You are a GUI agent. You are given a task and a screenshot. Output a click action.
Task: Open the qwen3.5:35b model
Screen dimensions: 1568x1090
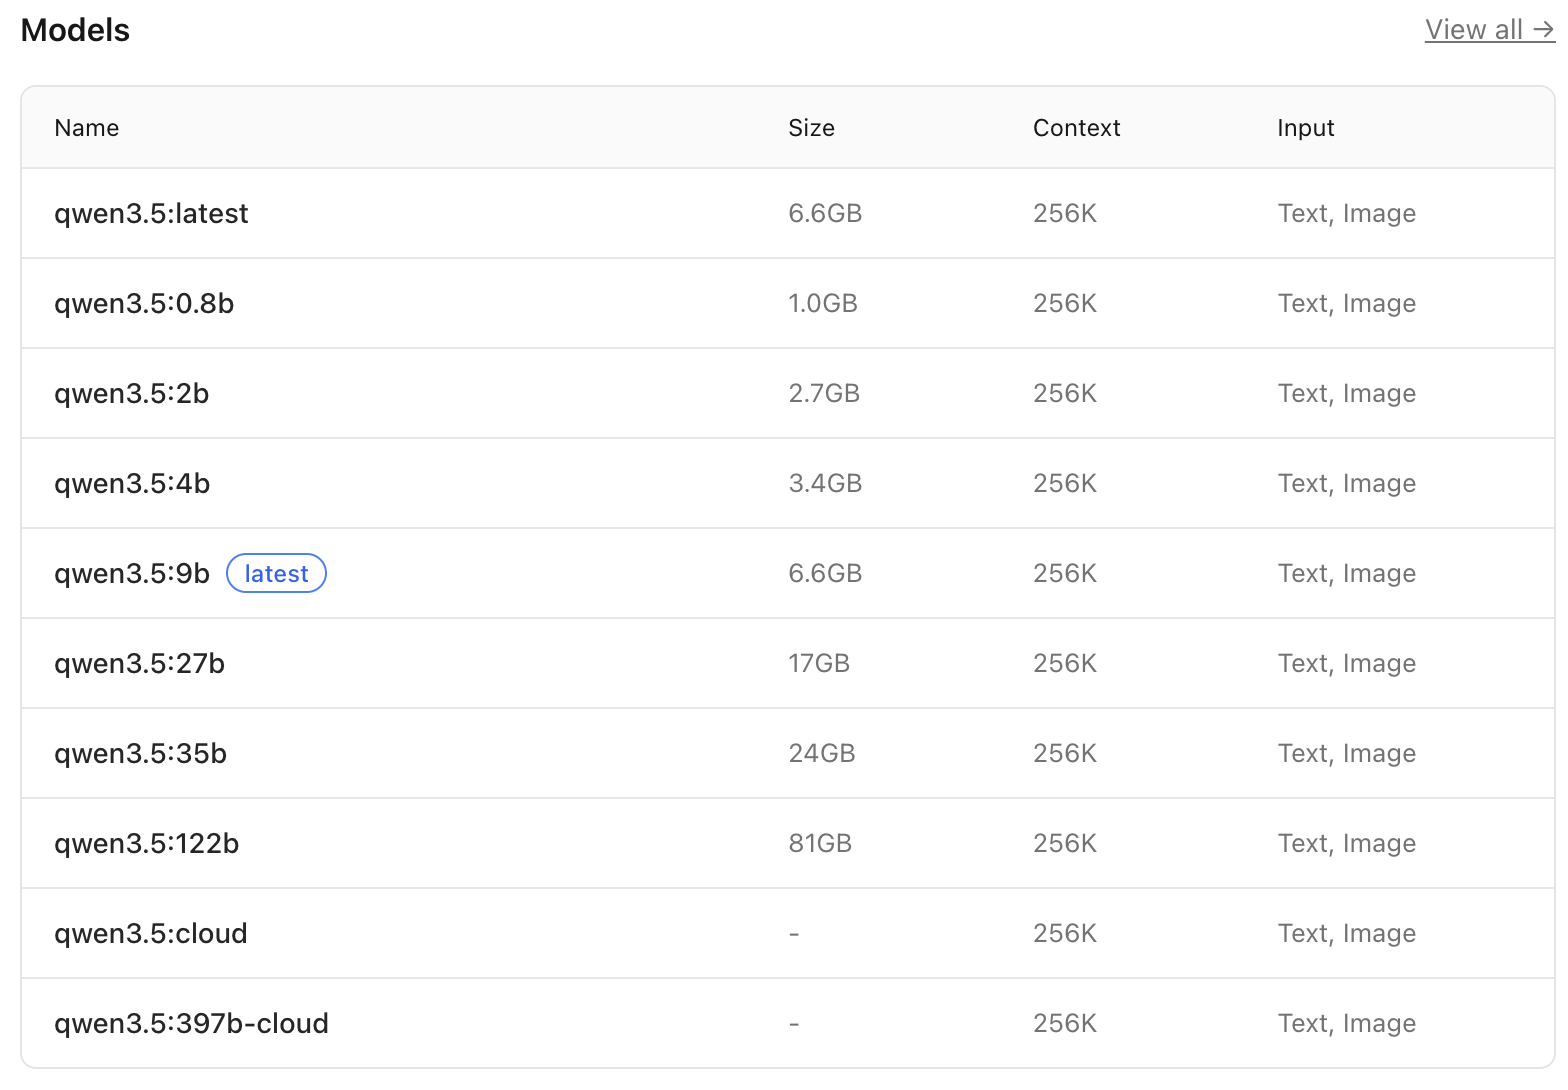[140, 754]
